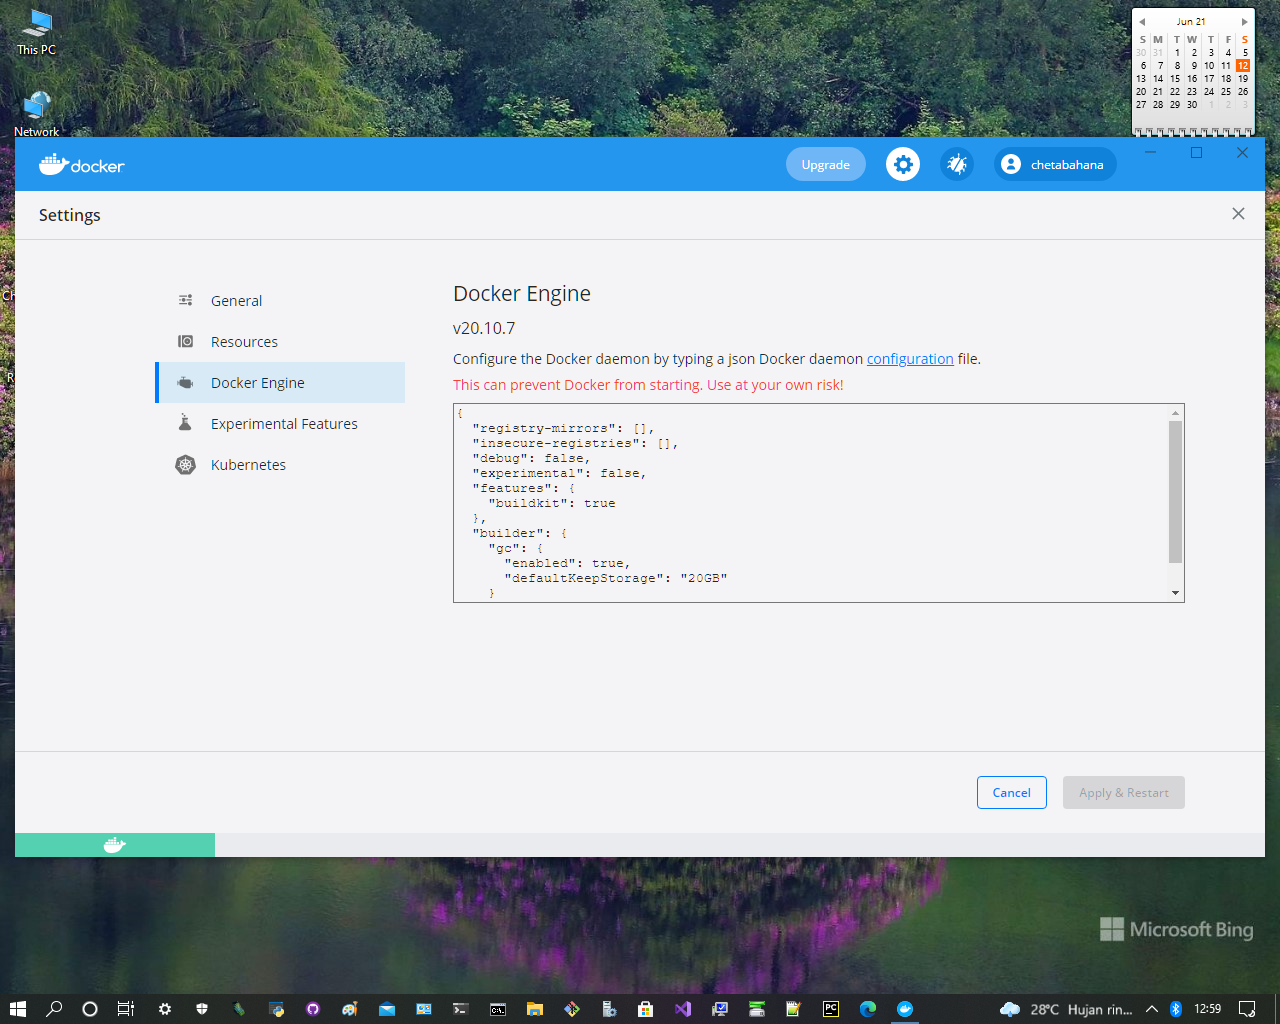
Task: Open weather widget showing 28°C
Action: (x=1066, y=1009)
